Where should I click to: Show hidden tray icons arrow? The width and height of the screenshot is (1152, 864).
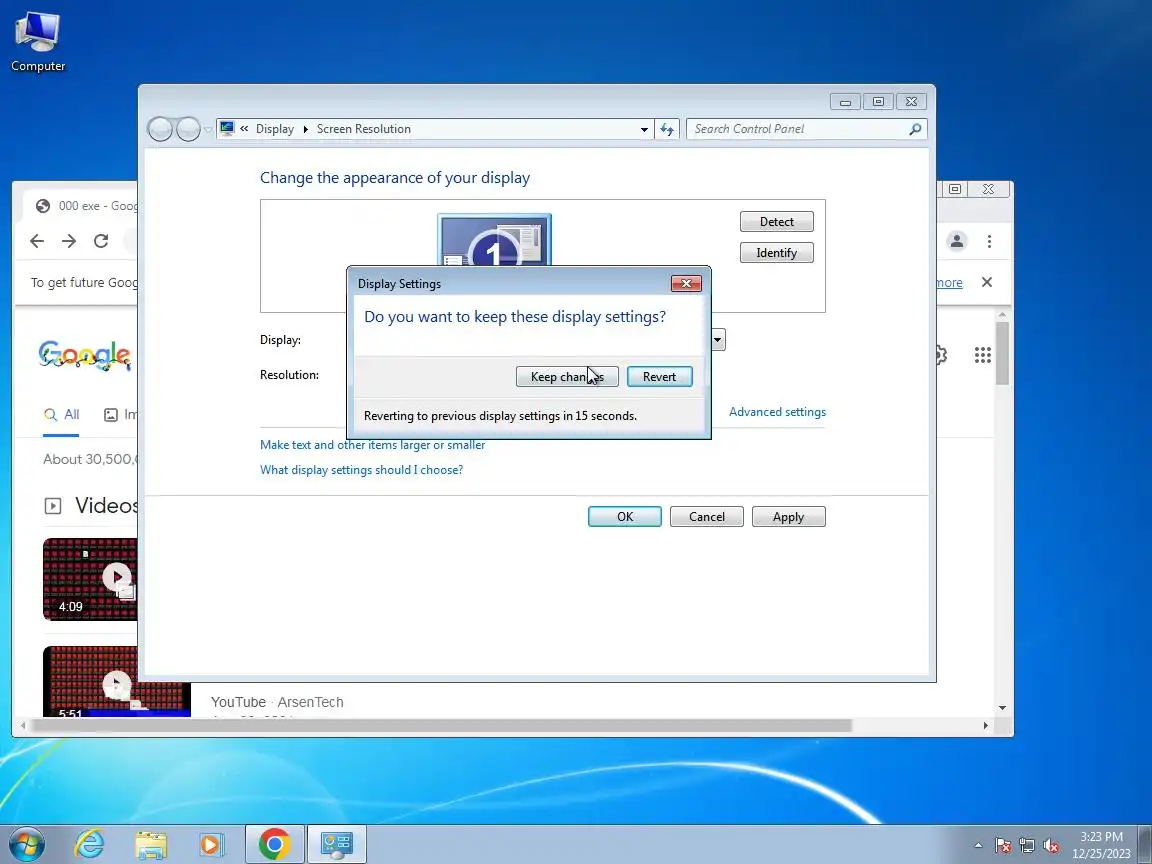click(978, 846)
